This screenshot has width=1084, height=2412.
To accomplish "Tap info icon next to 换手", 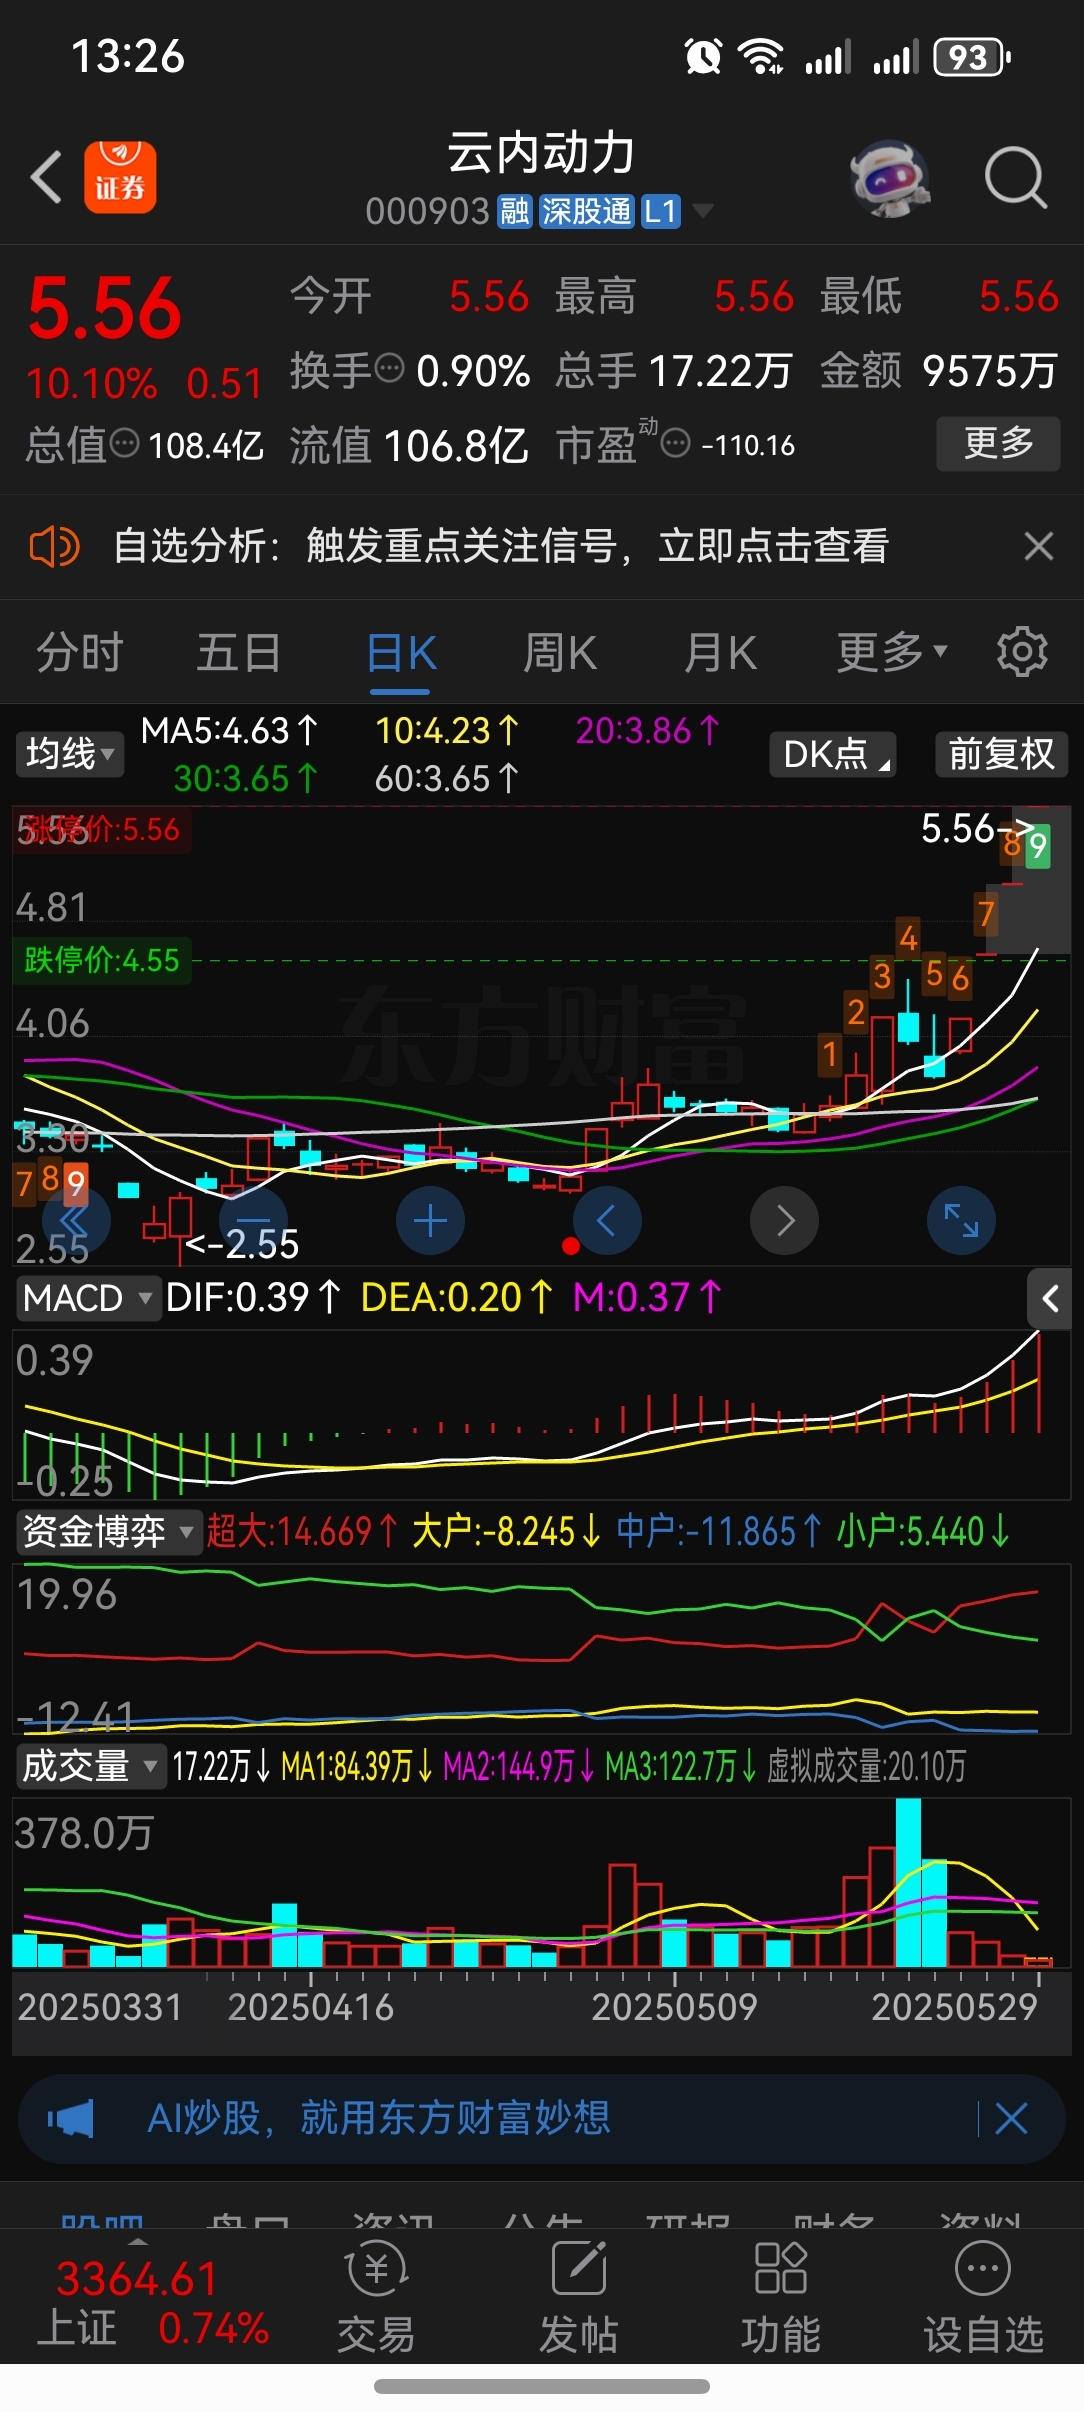I will click(389, 368).
